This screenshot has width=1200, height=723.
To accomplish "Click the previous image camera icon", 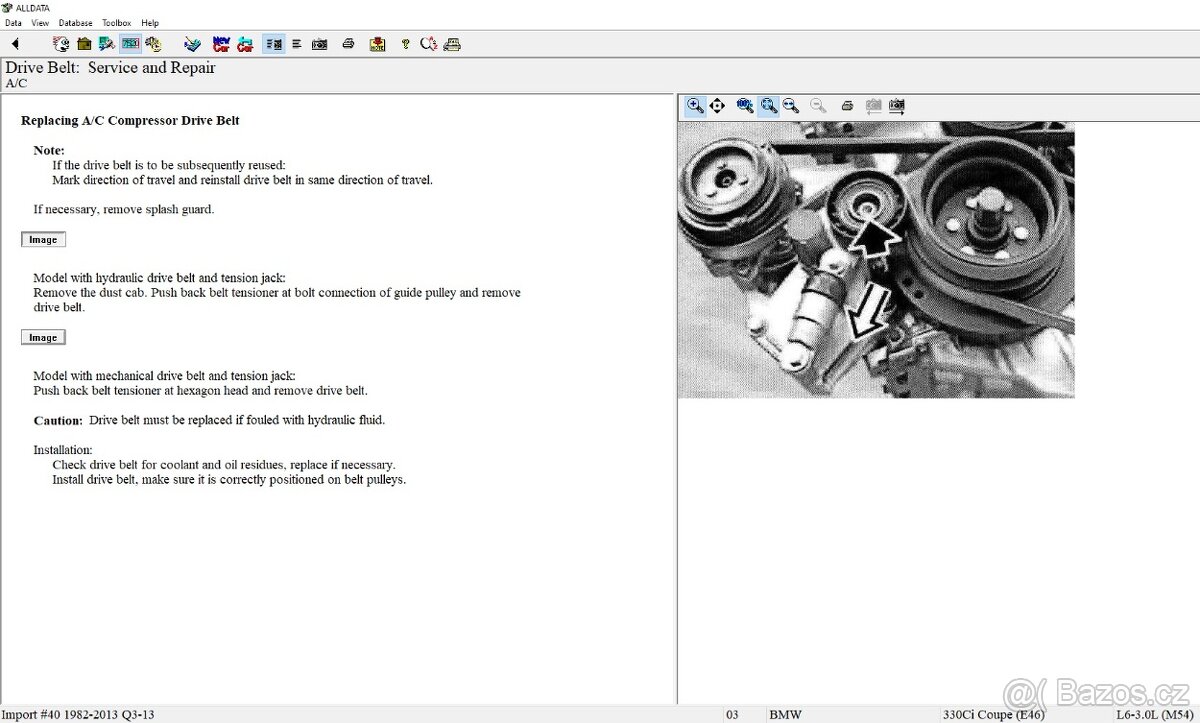I will 872,105.
